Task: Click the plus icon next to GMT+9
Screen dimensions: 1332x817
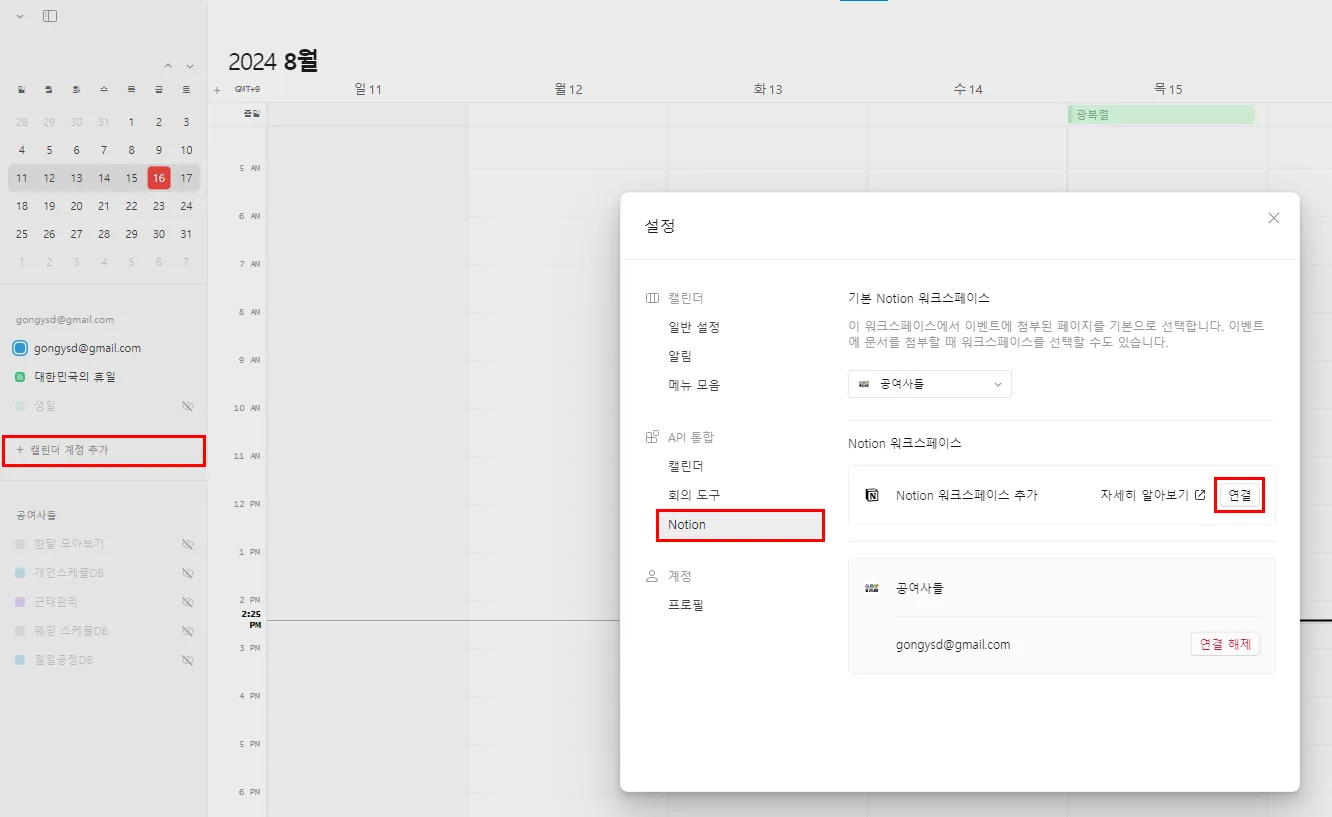Action: click(217, 89)
